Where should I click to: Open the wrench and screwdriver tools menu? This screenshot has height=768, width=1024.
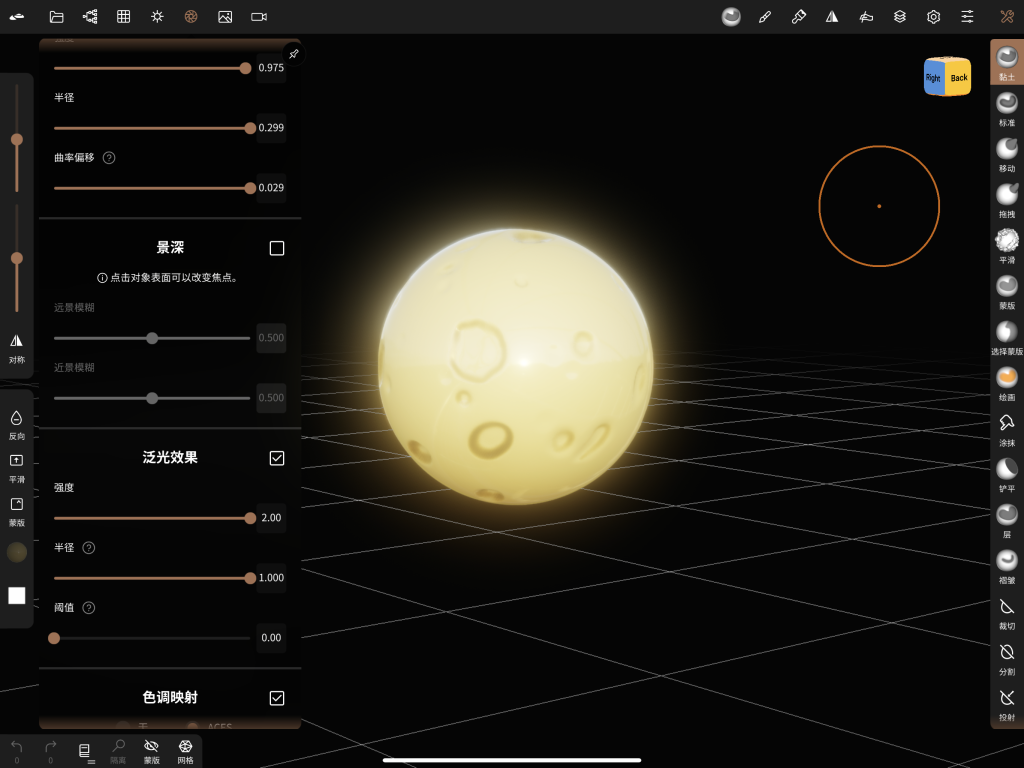tap(1006, 17)
